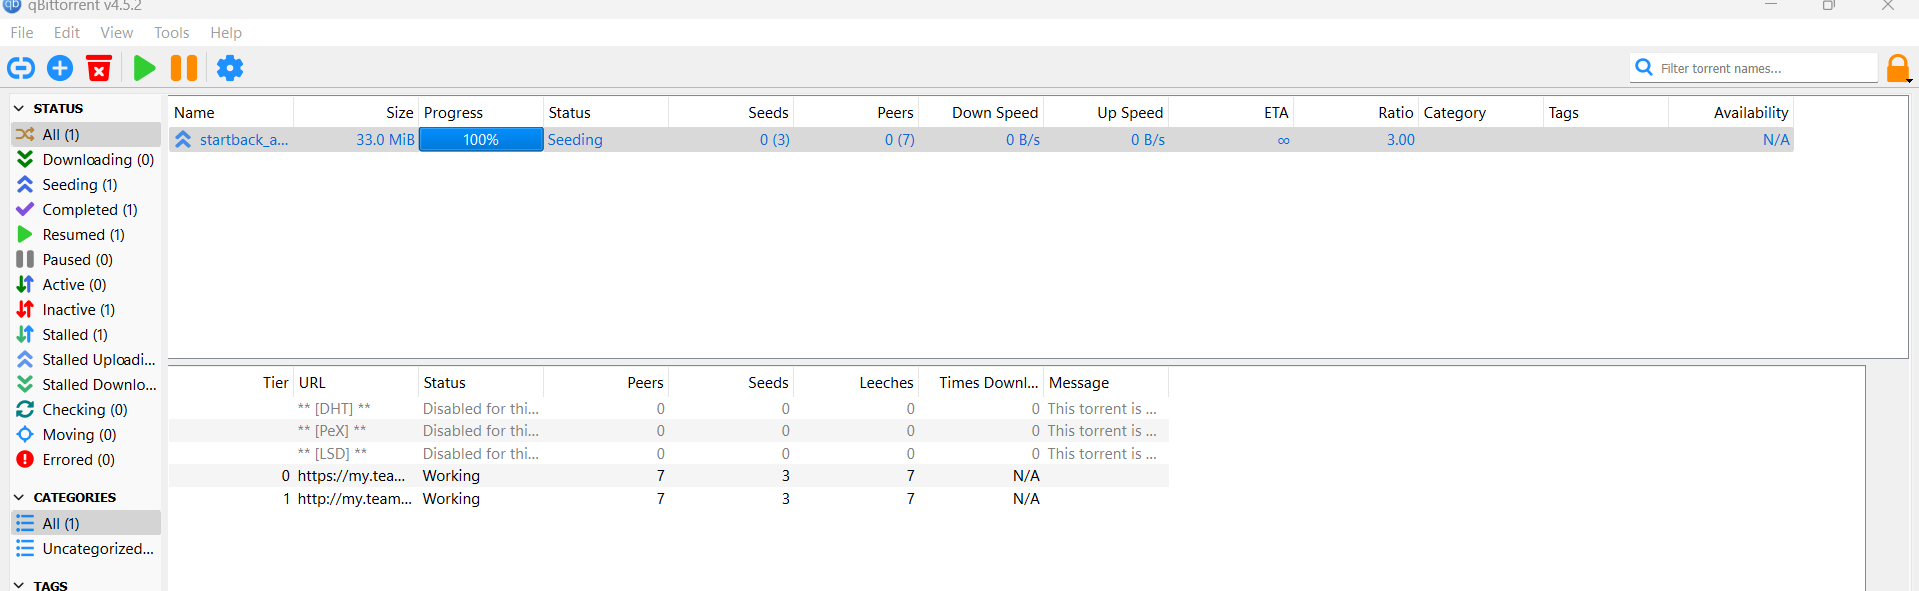The width and height of the screenshot is (1919, 591).
Task: Click the green Resume play icon
Action: [144, 68]
